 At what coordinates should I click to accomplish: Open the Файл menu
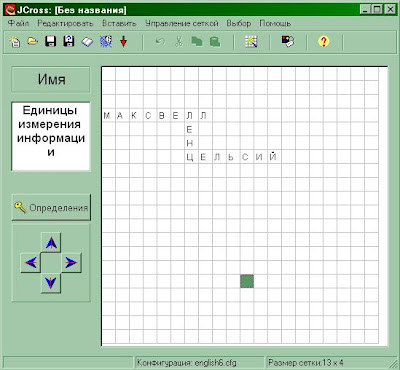[x=18, y=24]
